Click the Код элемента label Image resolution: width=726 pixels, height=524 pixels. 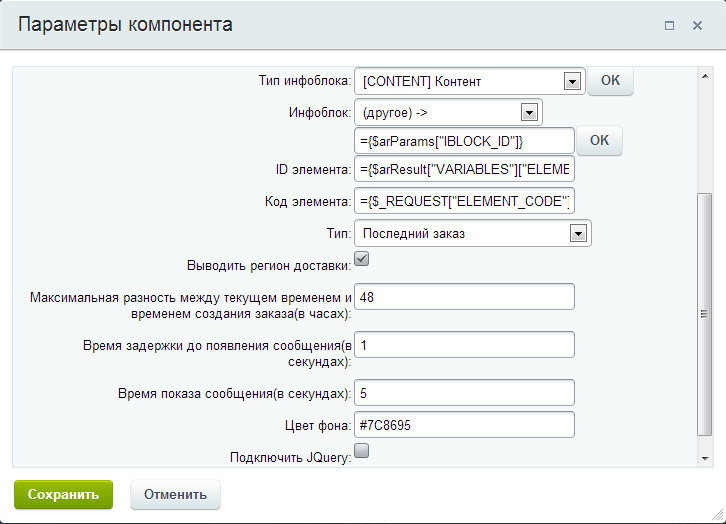[x=307, y=201]
